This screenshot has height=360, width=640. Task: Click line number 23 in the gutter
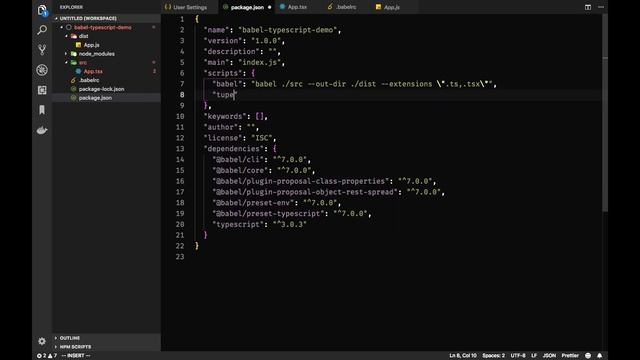pyautogui.click(x=180, y=257)
